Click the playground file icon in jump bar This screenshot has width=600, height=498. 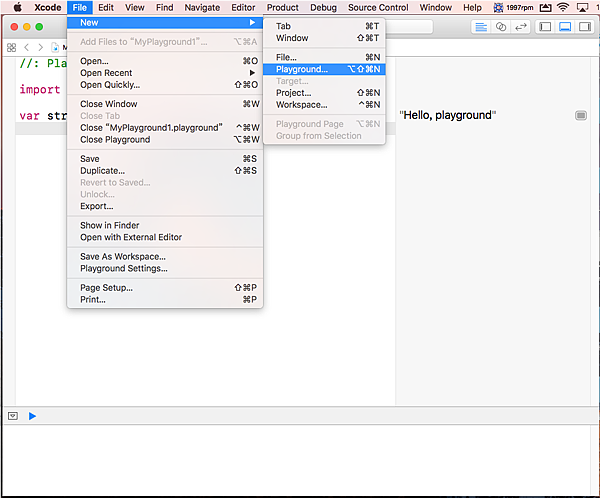[x=55, y=47]
